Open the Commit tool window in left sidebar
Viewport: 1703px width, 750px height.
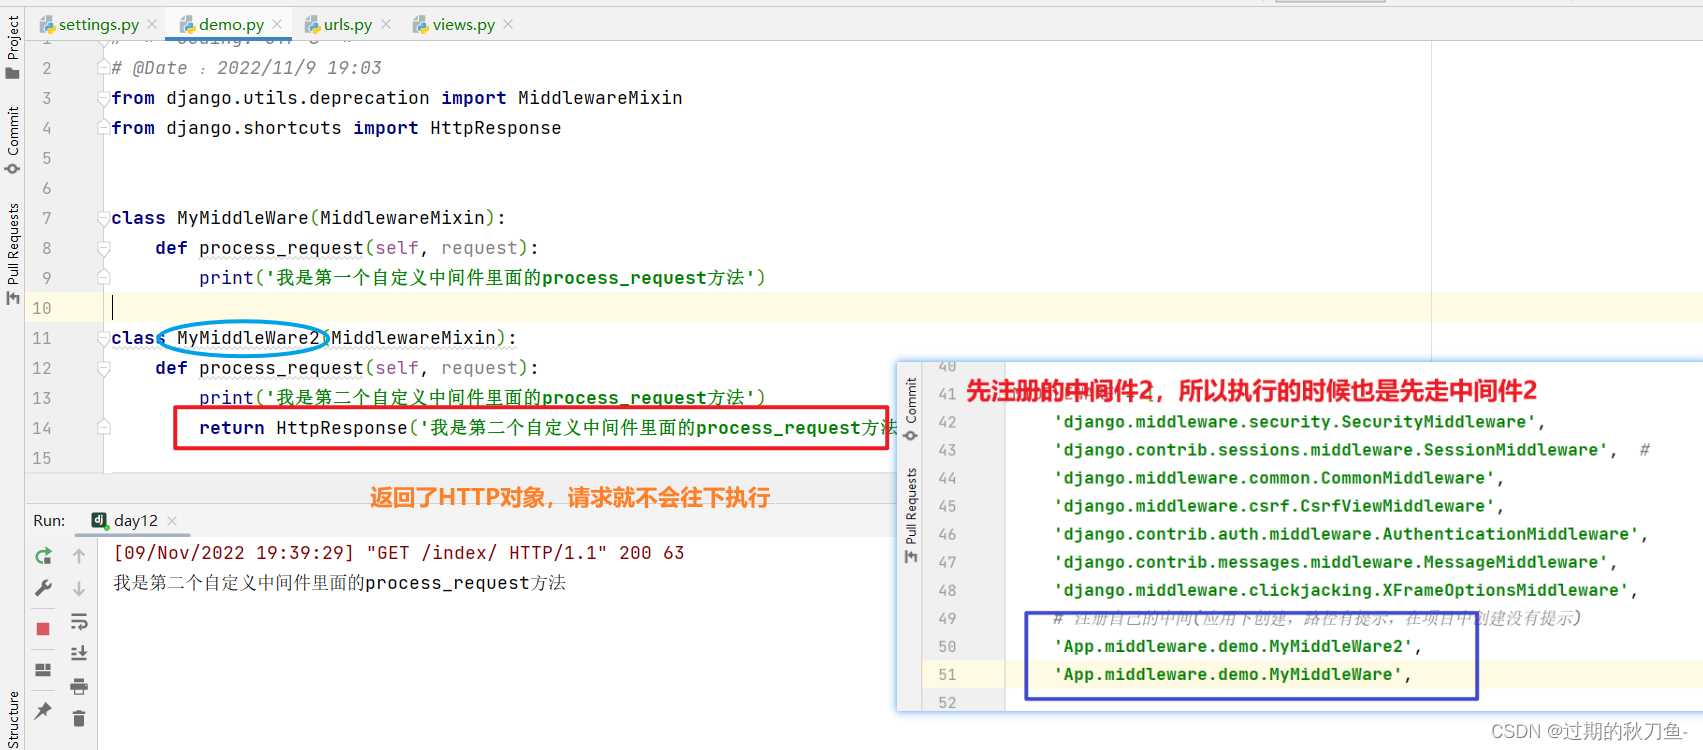[x=13, y=139]
